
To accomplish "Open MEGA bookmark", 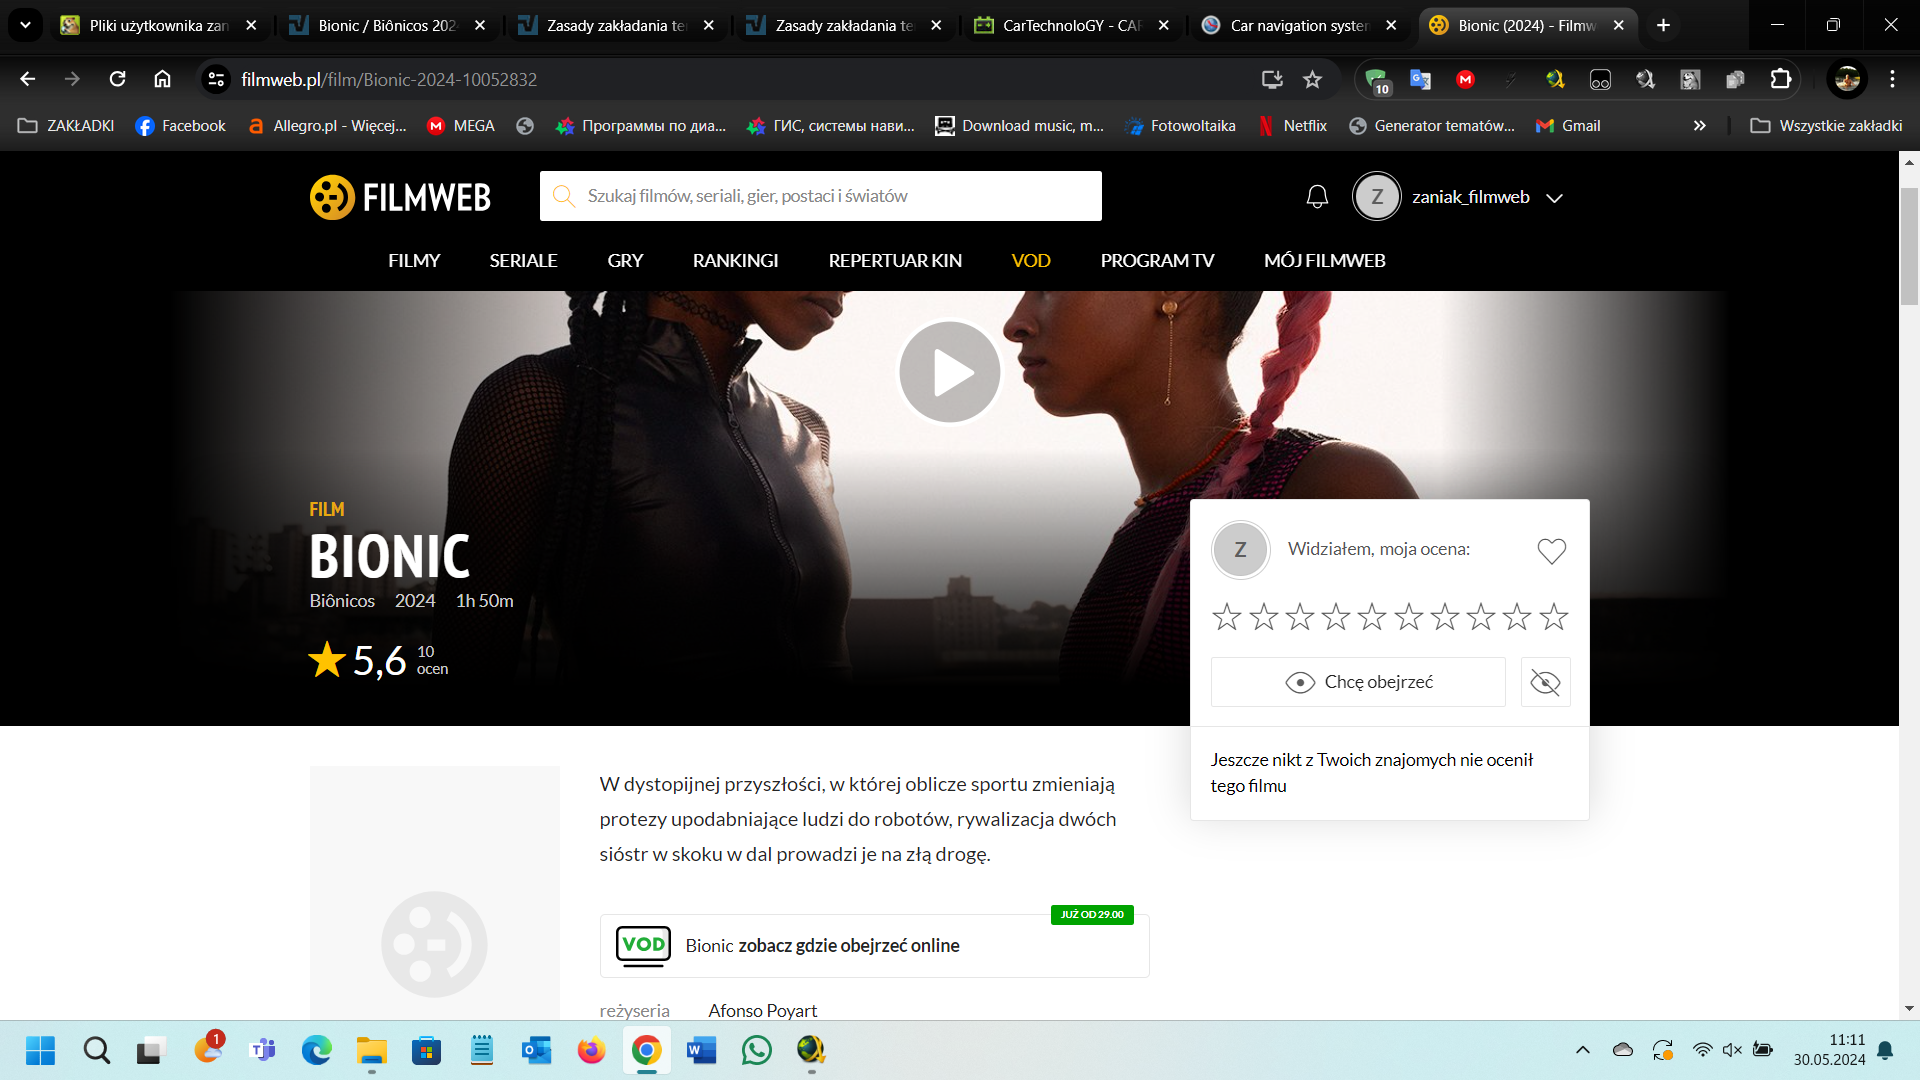I will pyautogui.click(x=461, y=126).
